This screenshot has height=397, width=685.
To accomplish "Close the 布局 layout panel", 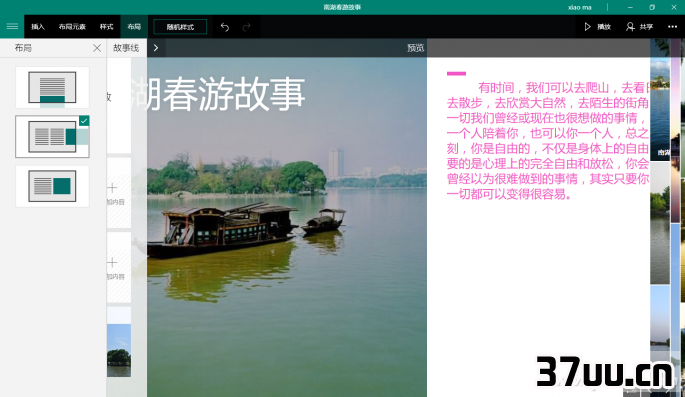I will click(x=97, y=48).
